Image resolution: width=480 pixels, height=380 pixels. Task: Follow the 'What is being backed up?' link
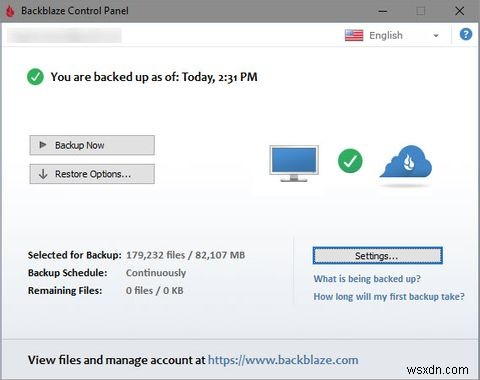[x=367, y=279]
